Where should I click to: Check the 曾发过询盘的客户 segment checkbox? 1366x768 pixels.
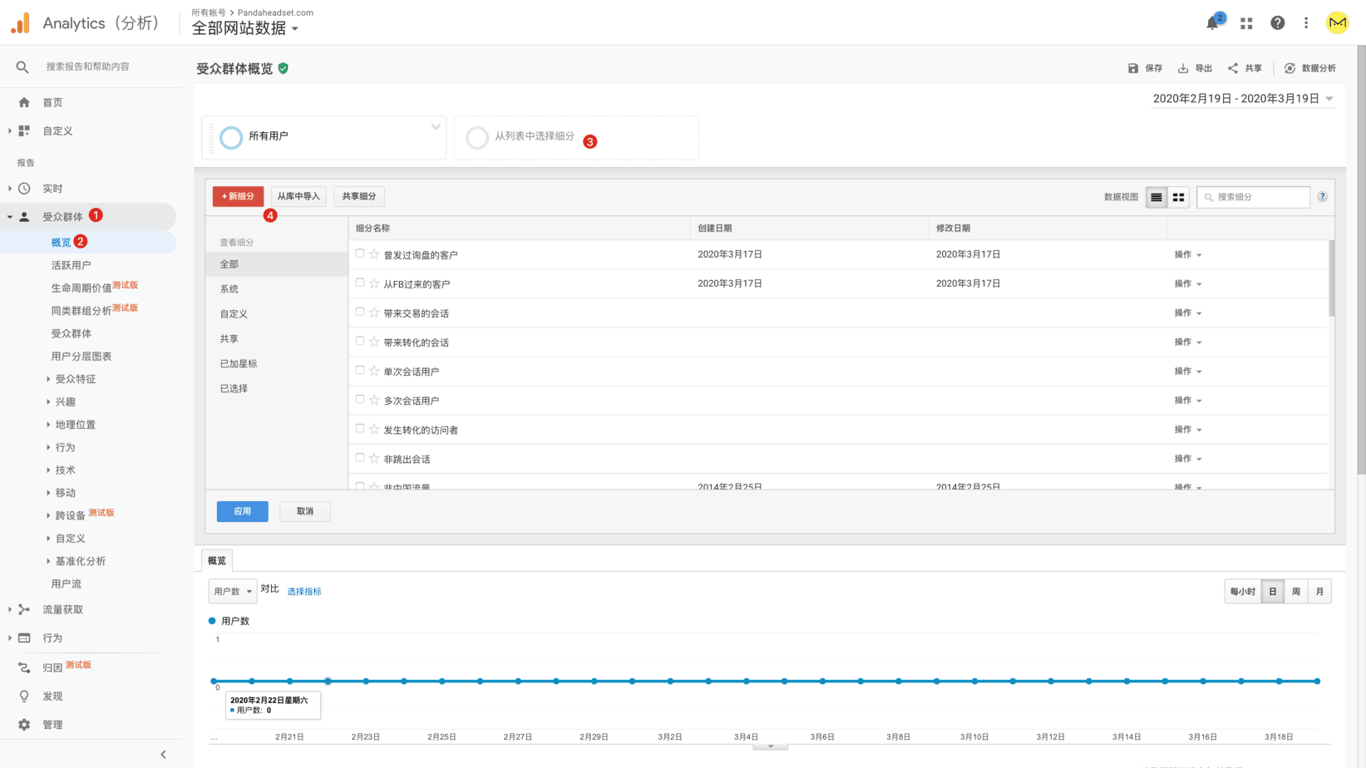360,254
